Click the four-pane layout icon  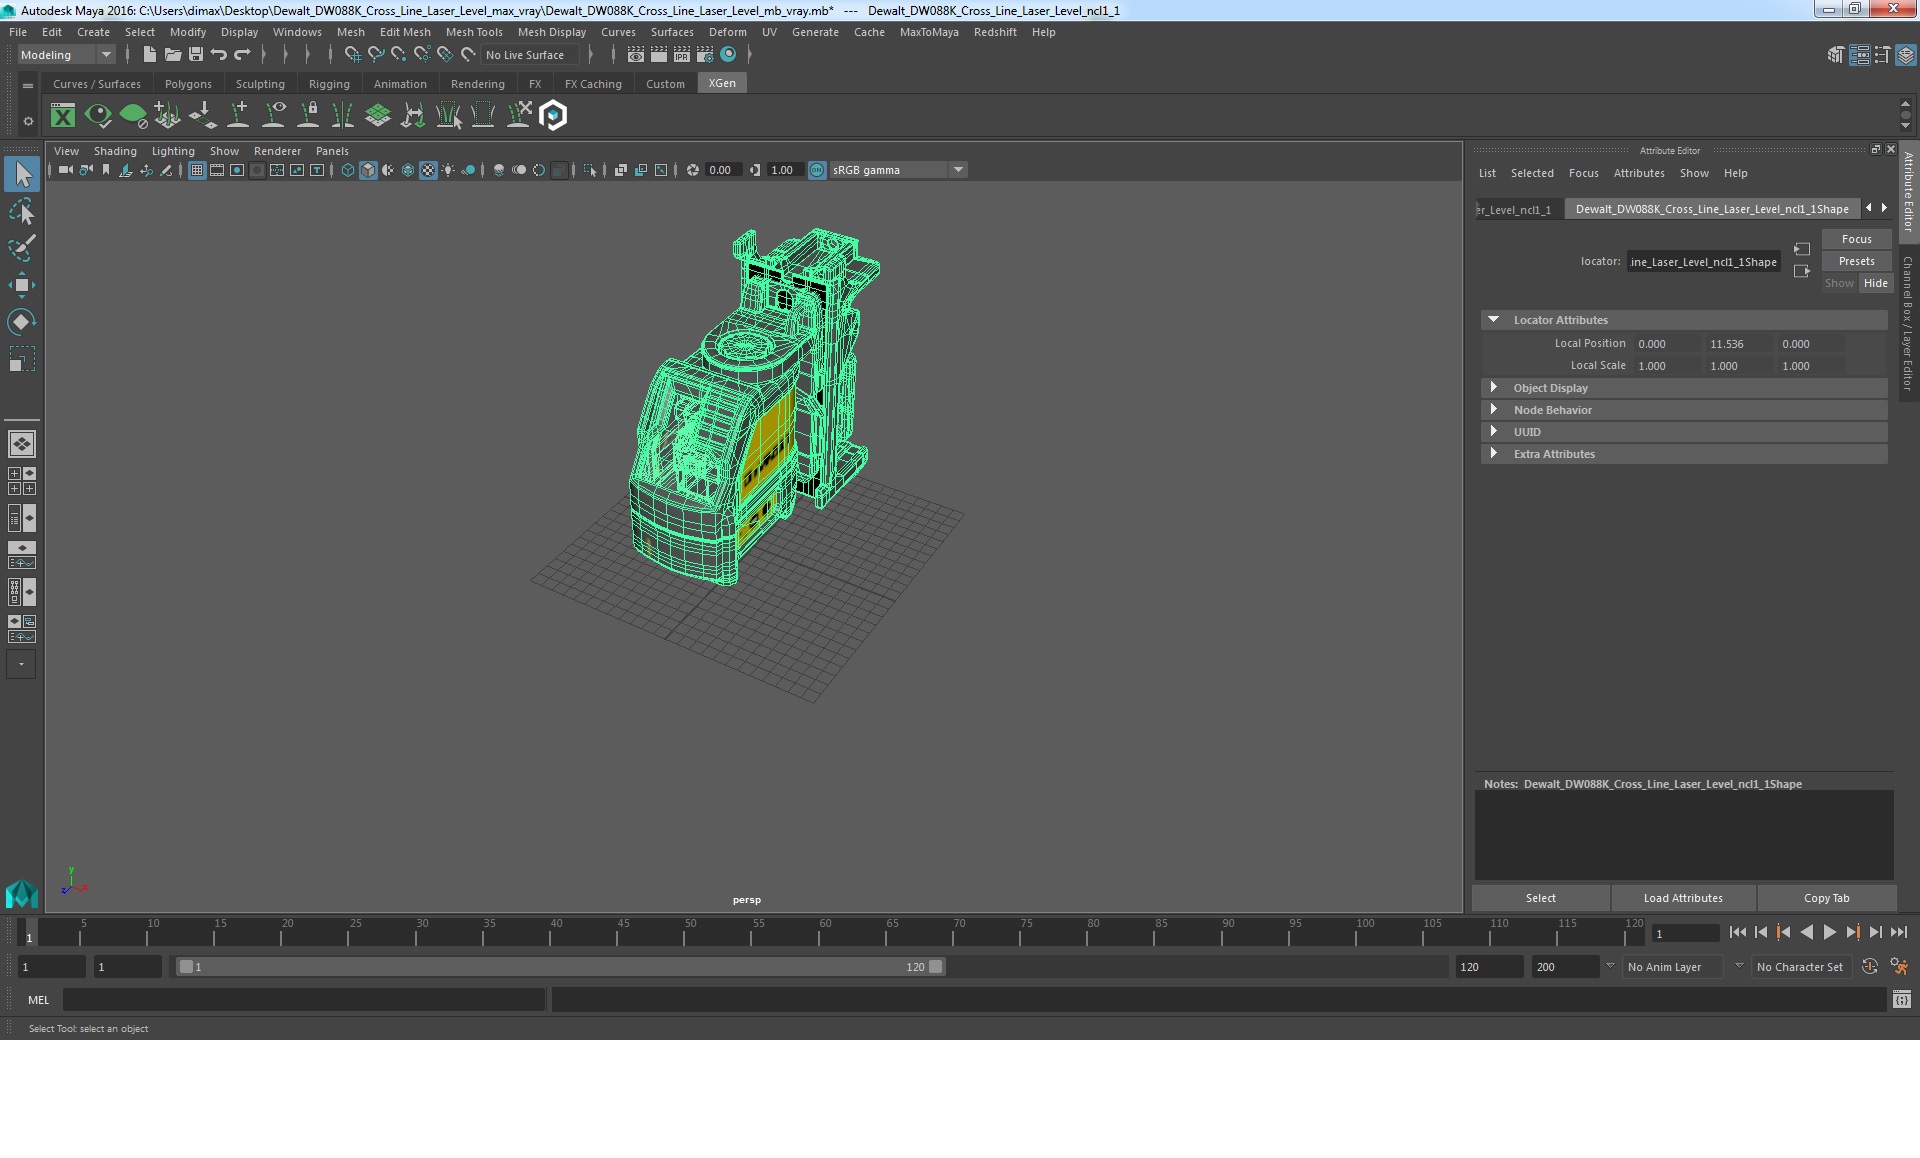(x=21, y=481)
